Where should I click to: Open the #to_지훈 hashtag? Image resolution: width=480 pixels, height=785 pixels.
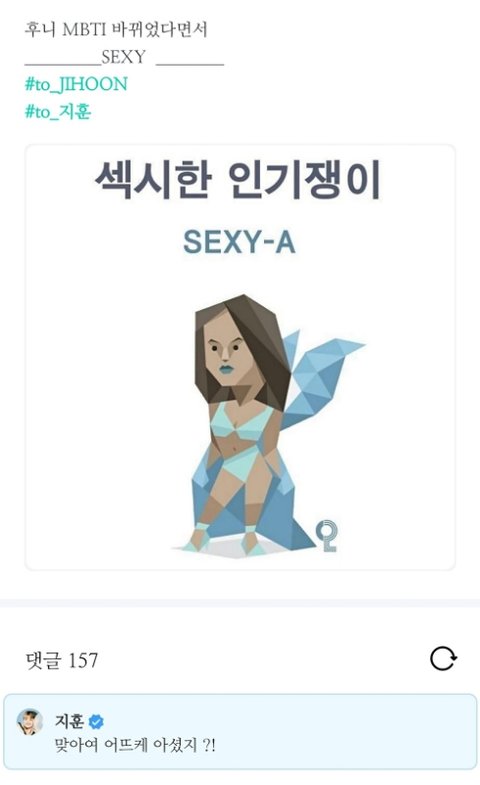click(58, 111)
